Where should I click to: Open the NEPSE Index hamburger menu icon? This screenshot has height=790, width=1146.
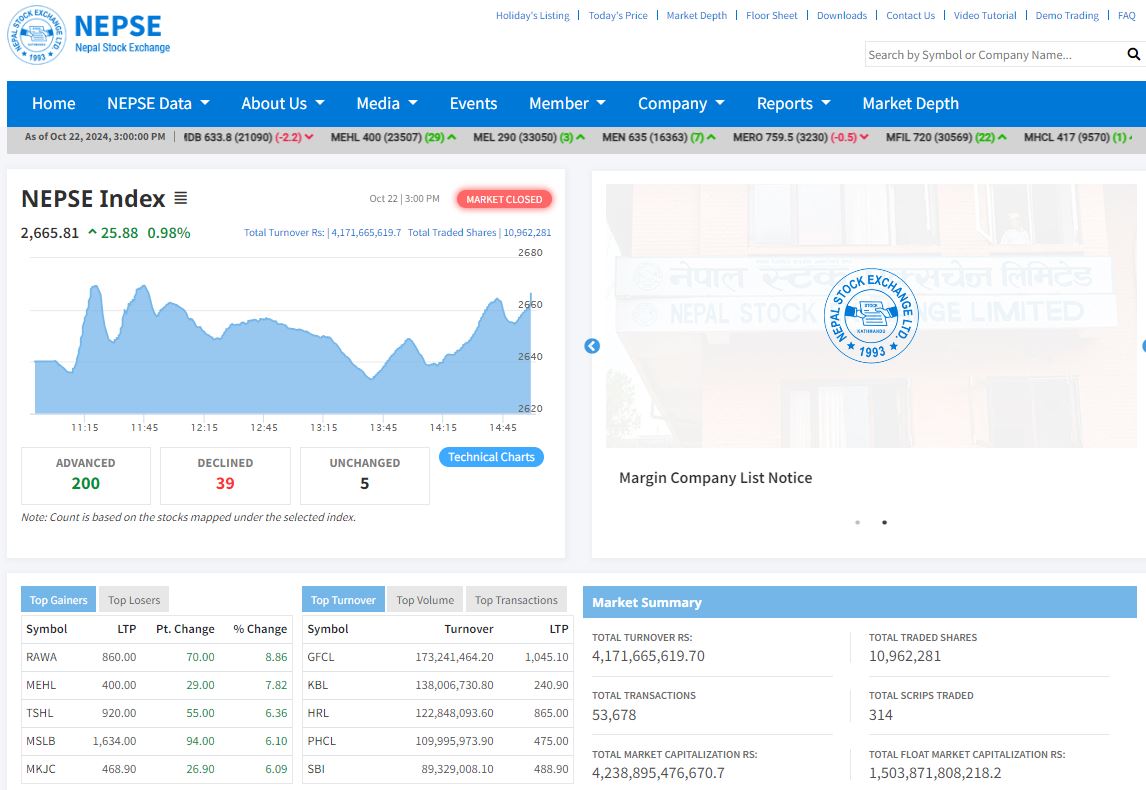coord(181,198)
